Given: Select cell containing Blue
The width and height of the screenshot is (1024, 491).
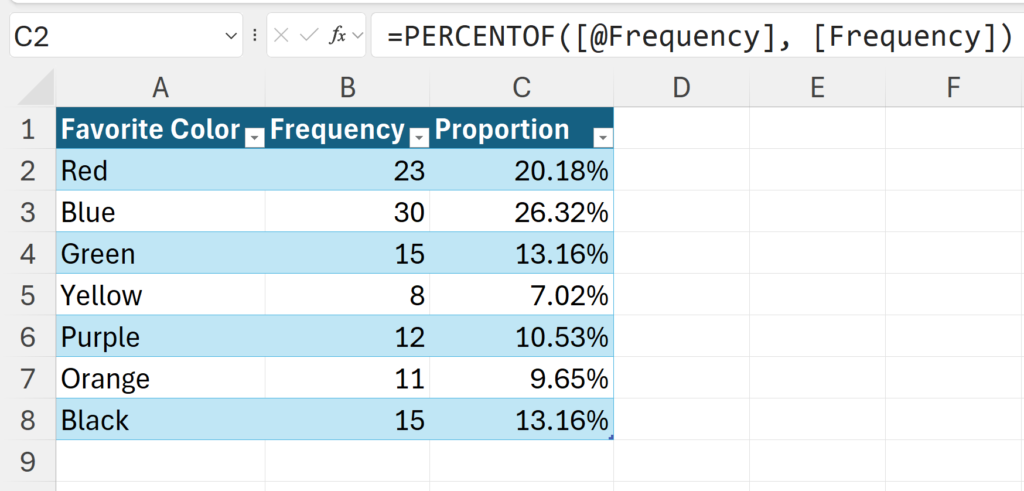Looking at the screenshot, I should [160, 213].
